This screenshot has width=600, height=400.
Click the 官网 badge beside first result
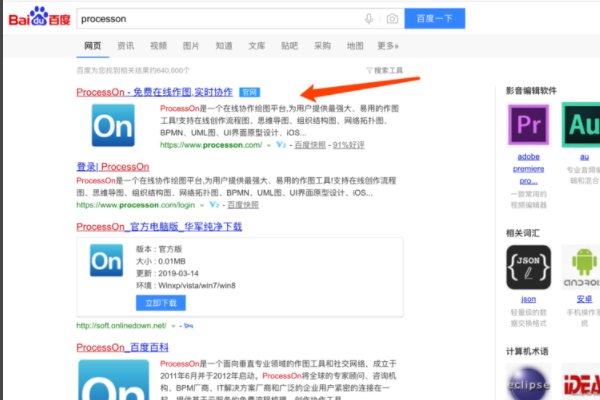click(249, 92)
